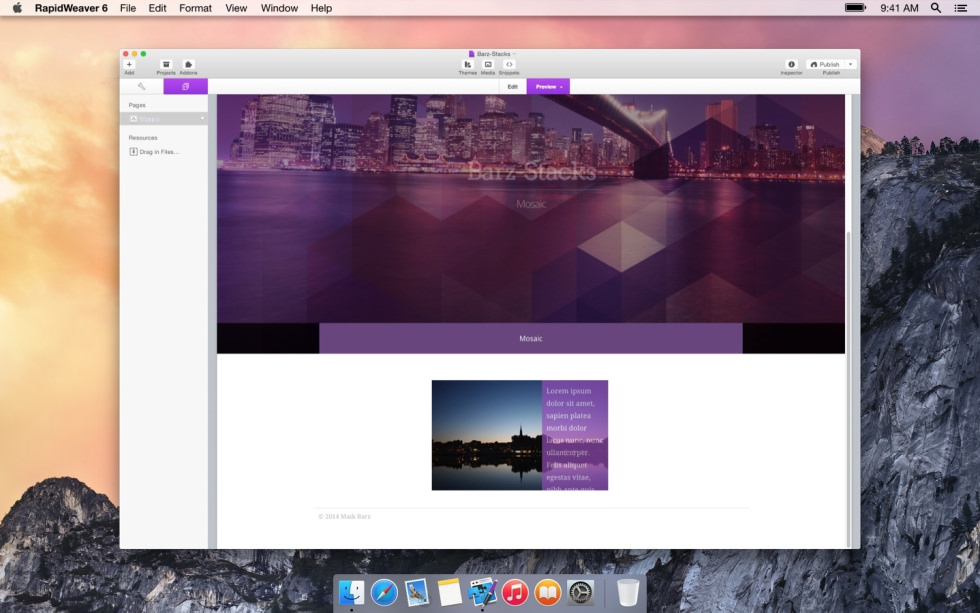Viewport: 980px width, 613px height.
Task: Open the Themes browser icon
Action: [x=468, y=64]
